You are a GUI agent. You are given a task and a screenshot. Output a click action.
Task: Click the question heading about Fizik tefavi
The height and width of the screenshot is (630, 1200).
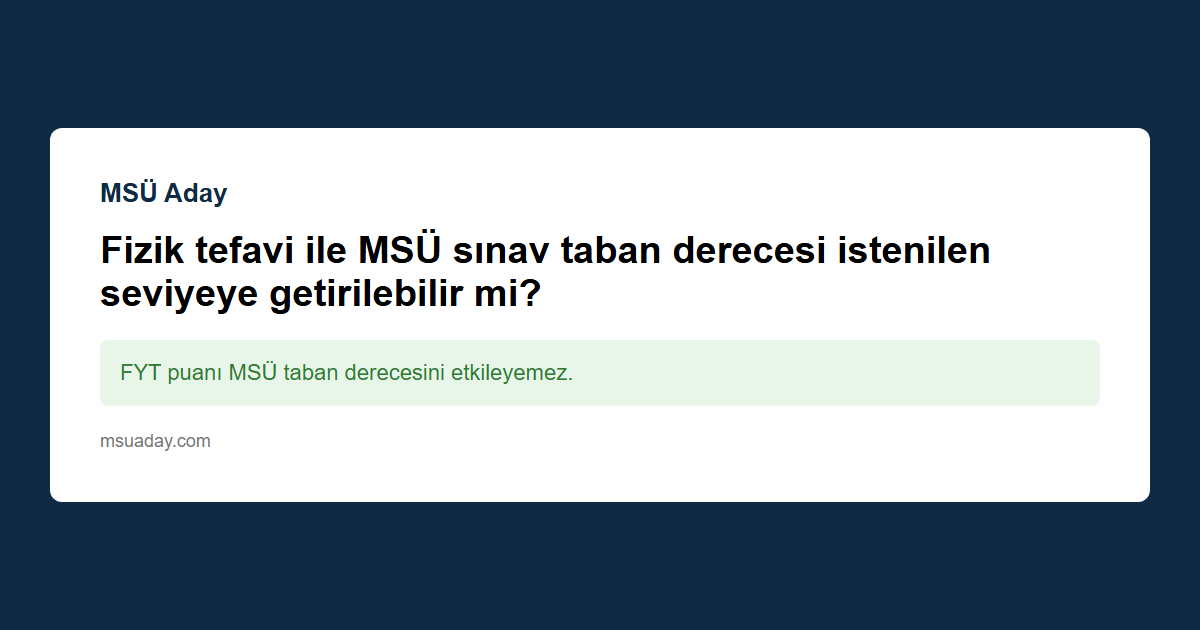545,272
